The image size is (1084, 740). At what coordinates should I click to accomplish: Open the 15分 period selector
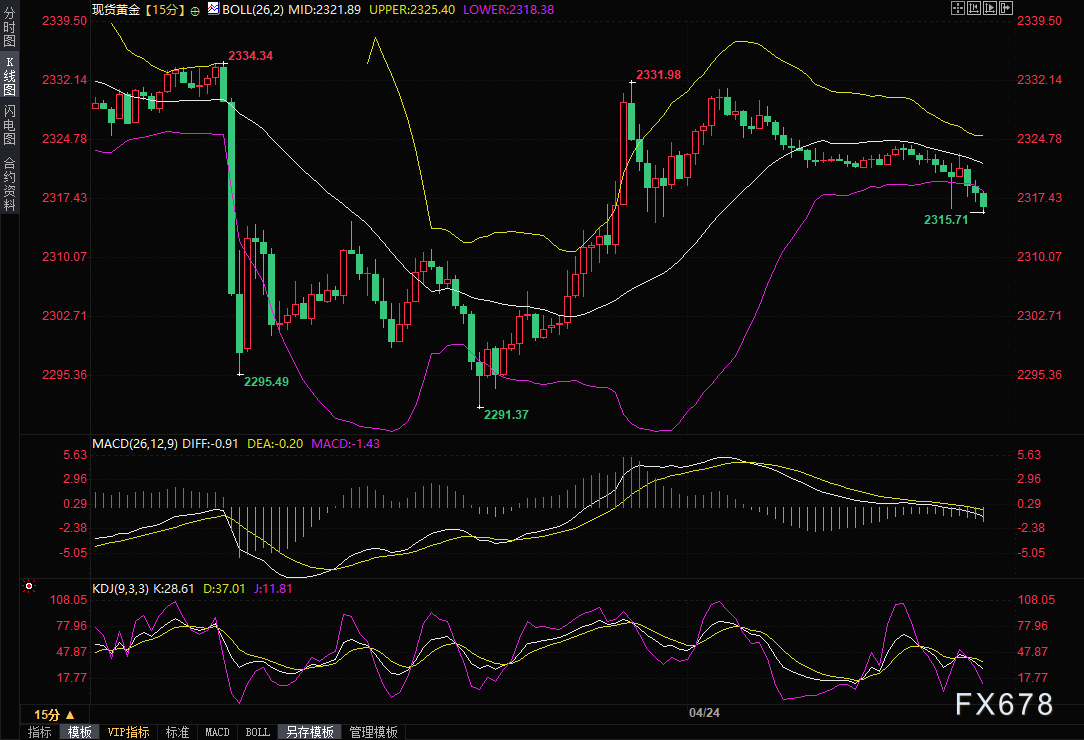(x=54, y=714)
